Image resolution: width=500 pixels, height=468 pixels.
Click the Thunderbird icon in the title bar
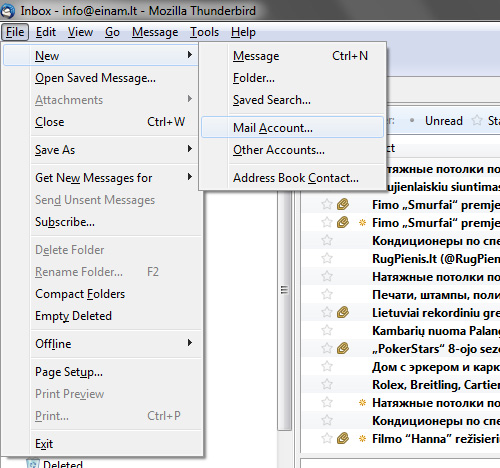pyautogui.click(x=7, y=11)
